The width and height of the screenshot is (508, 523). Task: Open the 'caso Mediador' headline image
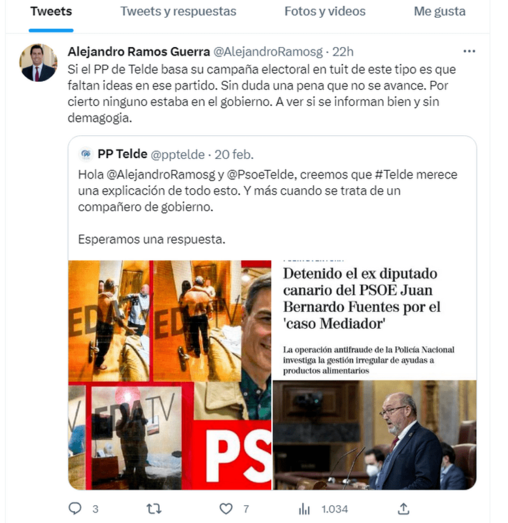[375, 375]
